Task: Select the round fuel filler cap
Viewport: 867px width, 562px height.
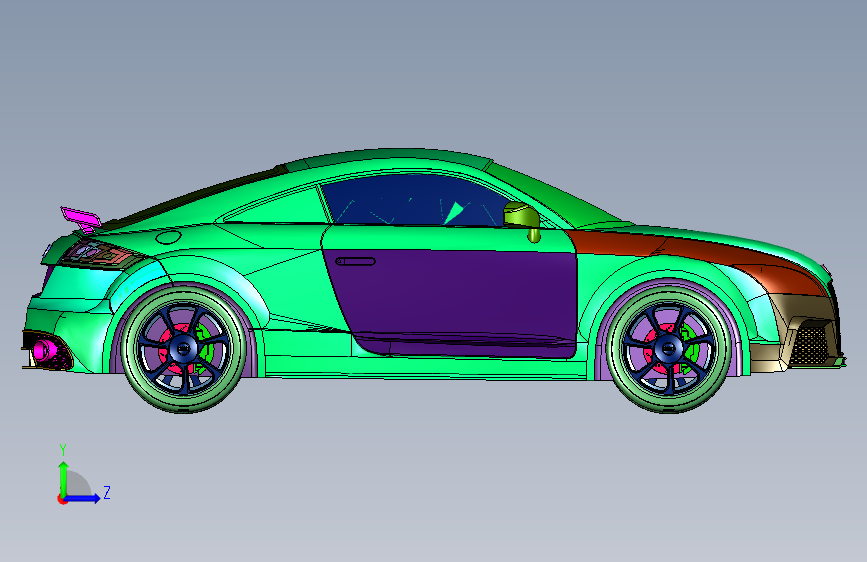Action: 169,237
